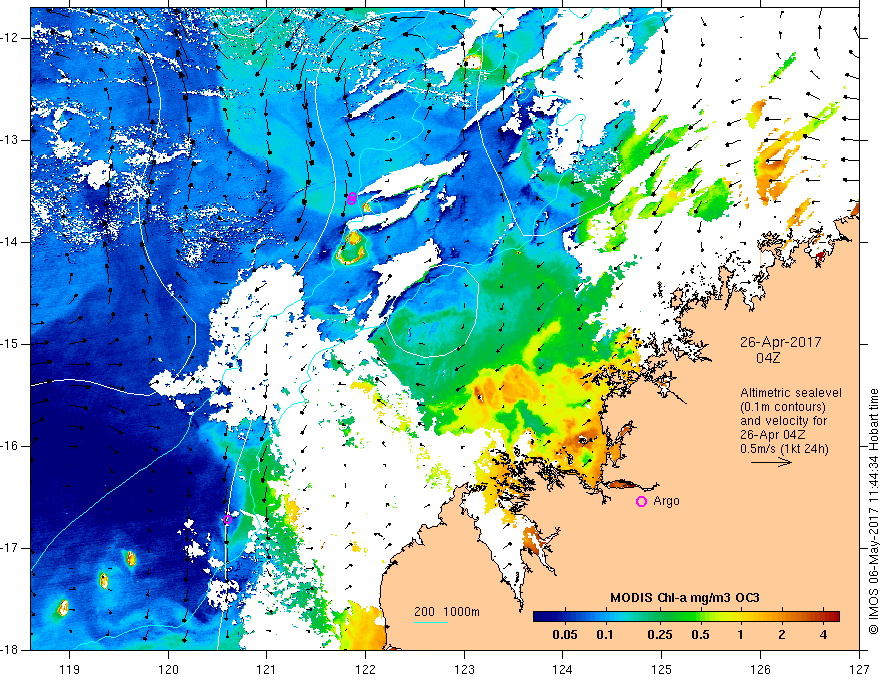Click the longitude label 127
The height and width of the screenshot is (680, 880).
pyautogui.click(x=859, y=669)
